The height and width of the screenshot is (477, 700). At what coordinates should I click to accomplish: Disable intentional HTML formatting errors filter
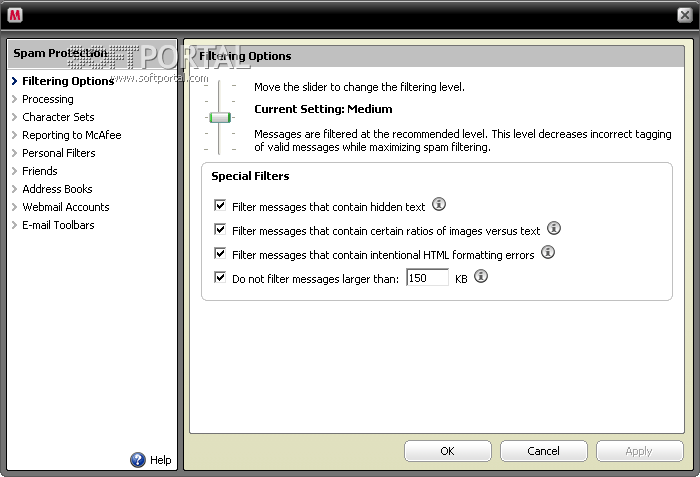tap(220, 254)
